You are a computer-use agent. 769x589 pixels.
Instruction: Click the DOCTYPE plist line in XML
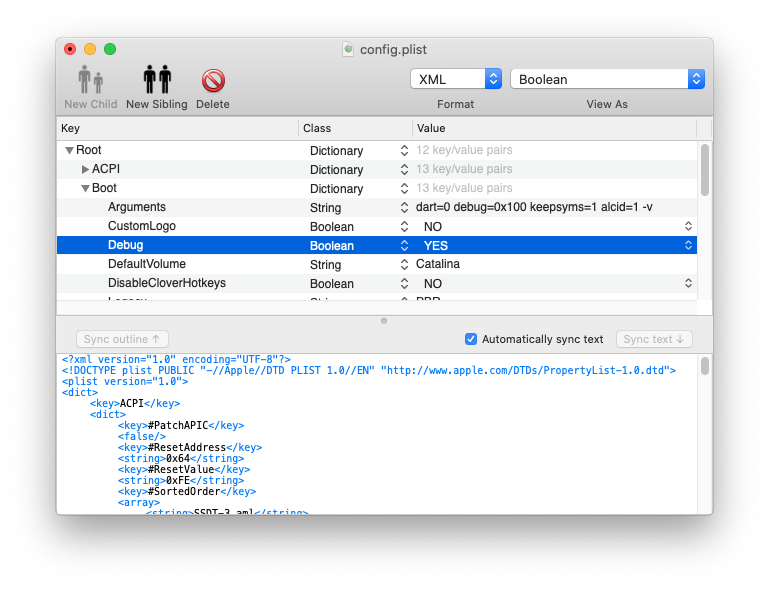pyautogui.click(x=369, y=371)
